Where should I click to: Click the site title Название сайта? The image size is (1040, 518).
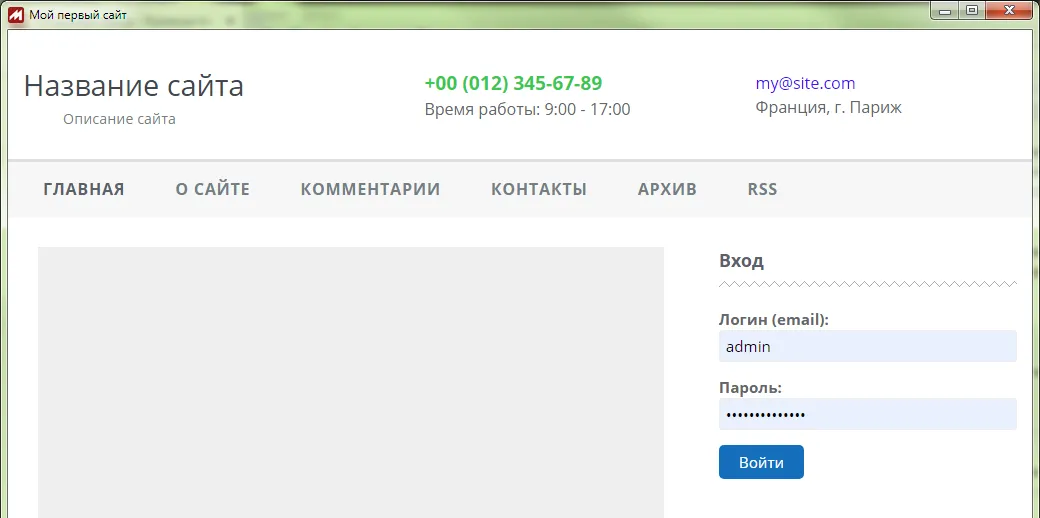(x=133, y=86)
